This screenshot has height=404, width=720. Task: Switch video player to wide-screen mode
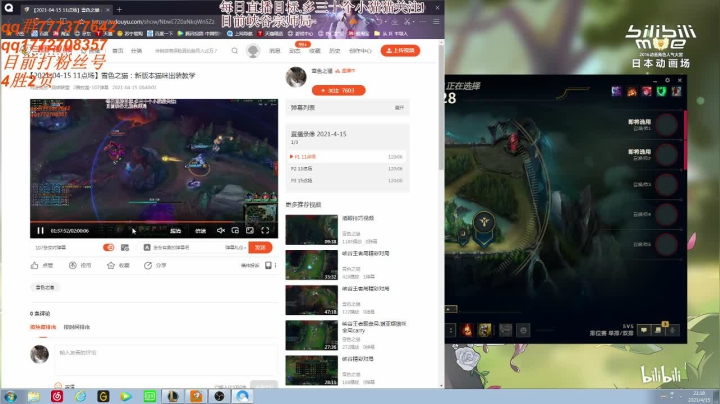[250, 230]
